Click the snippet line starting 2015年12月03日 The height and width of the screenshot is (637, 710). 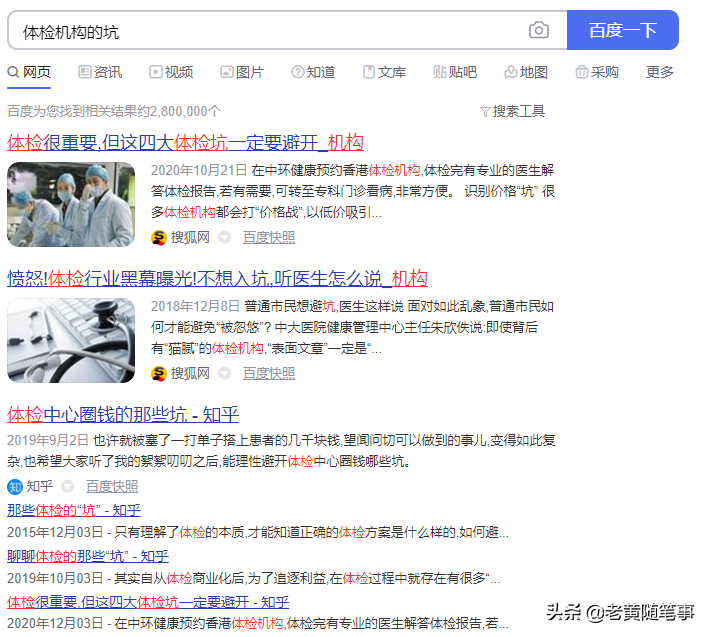tap(258, 532)
